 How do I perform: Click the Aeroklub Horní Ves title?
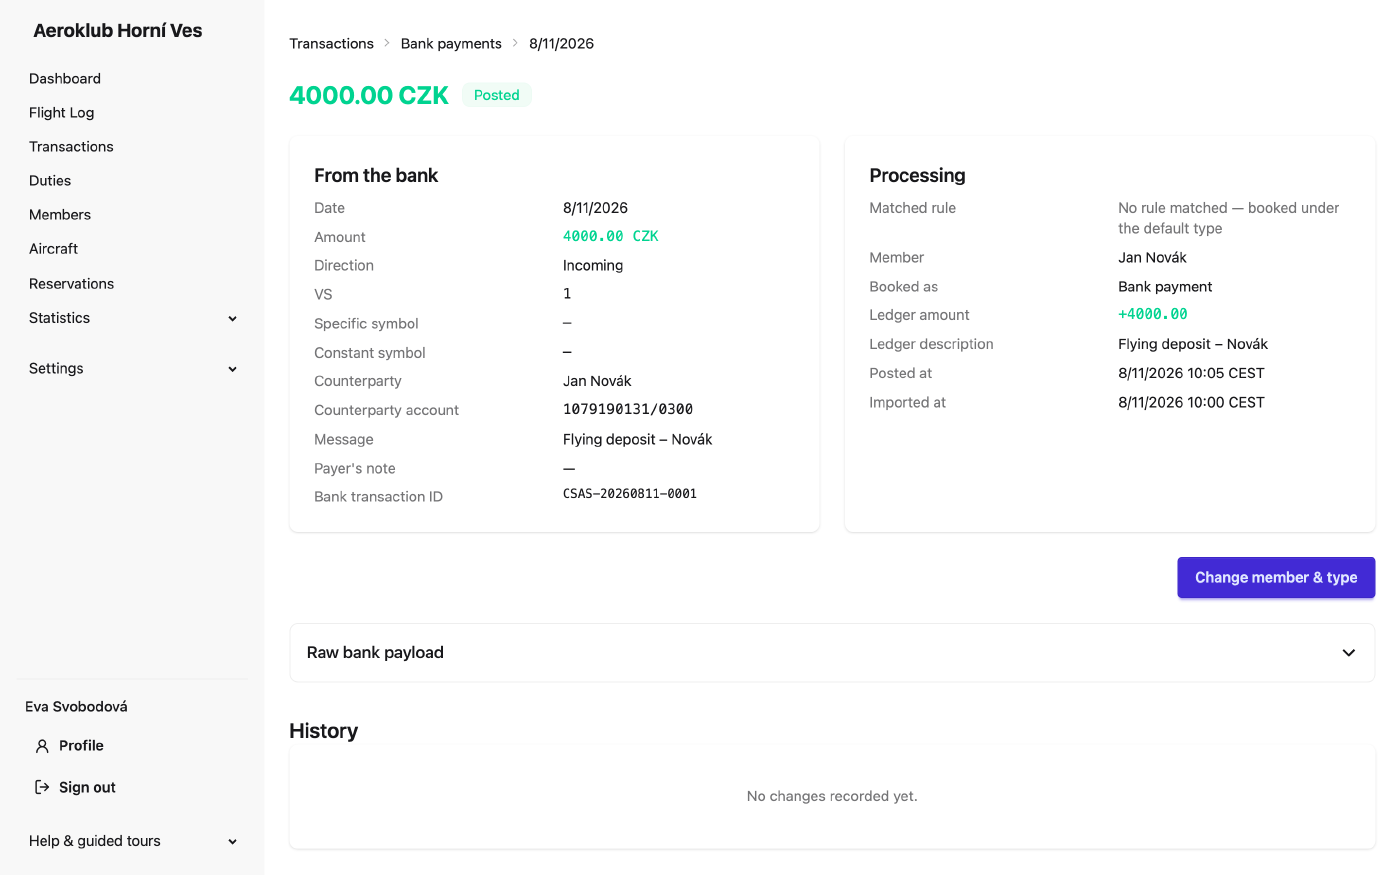coord(118,31)
